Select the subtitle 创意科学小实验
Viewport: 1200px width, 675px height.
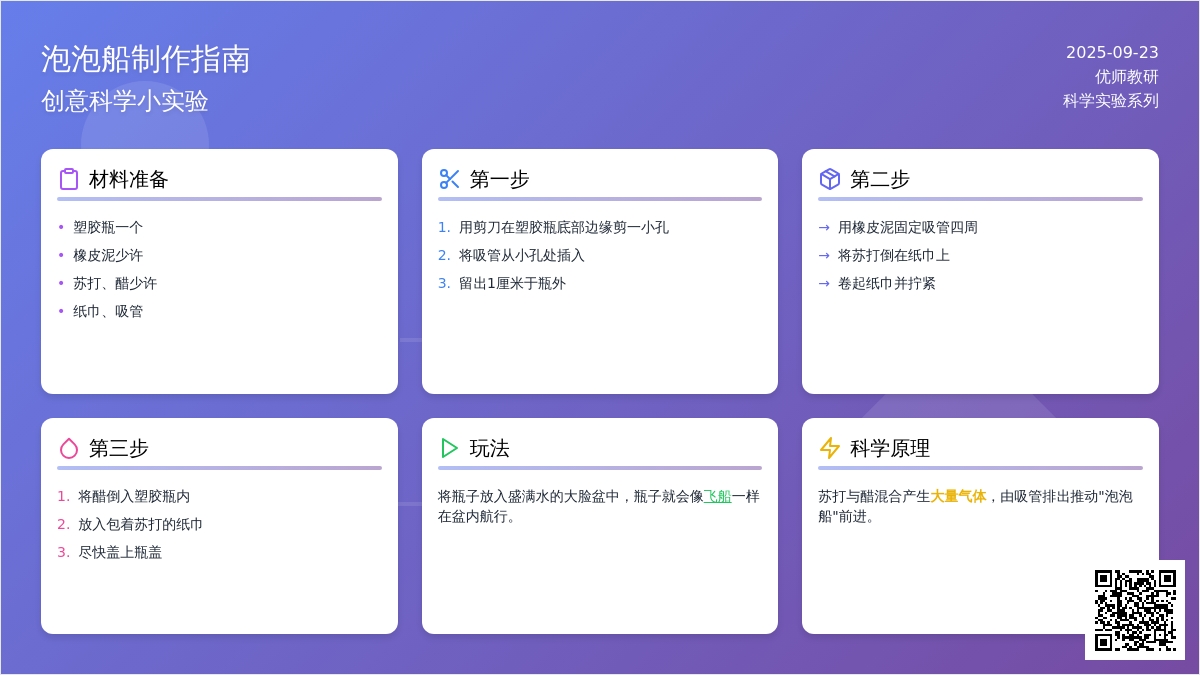pos(125,101)
